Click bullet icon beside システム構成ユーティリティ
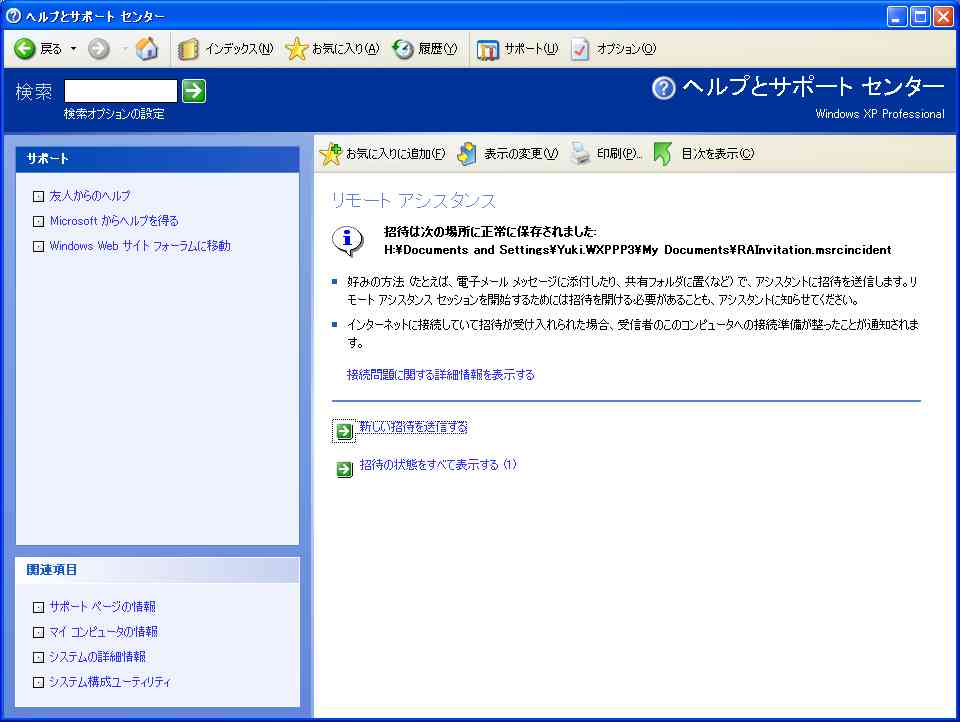The image size is (960, 722). 39,683
